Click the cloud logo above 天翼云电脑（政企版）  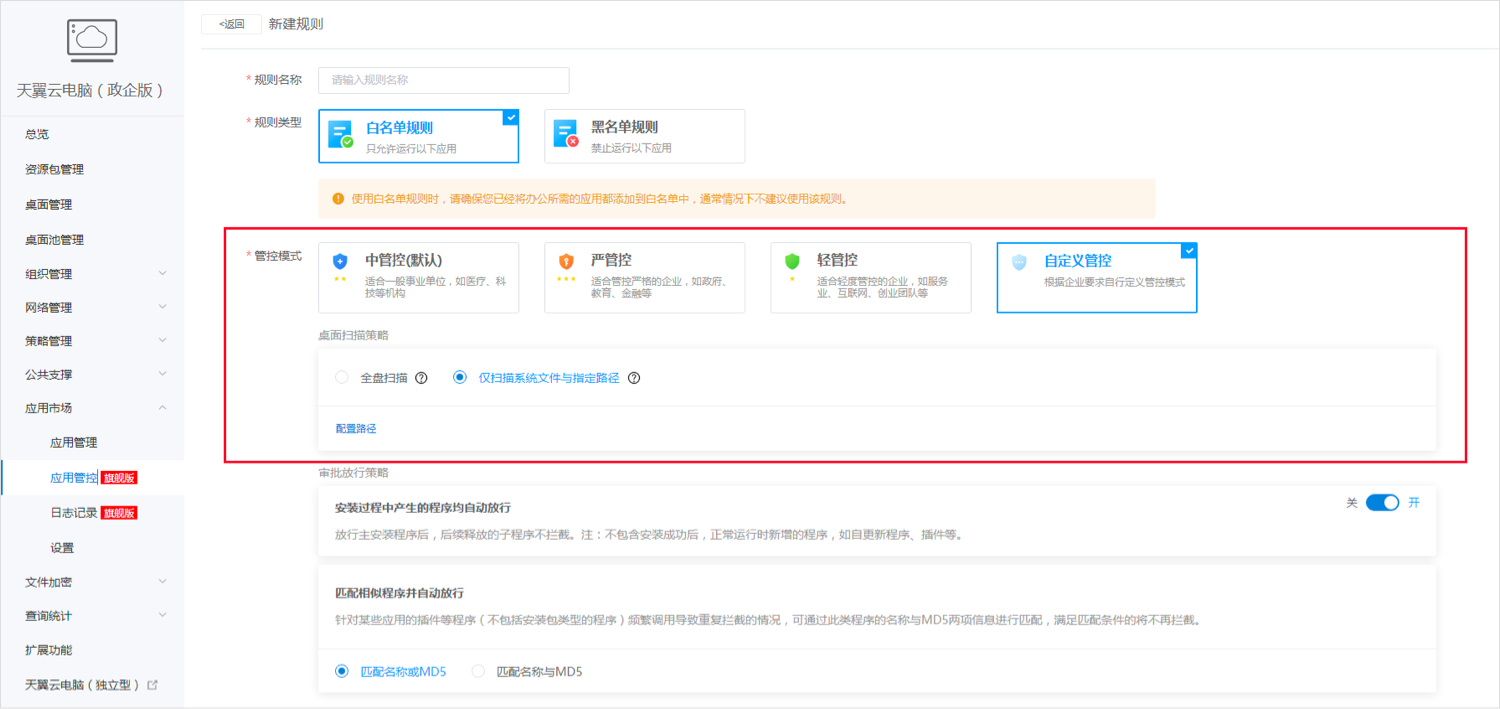(x=92, y=40)
